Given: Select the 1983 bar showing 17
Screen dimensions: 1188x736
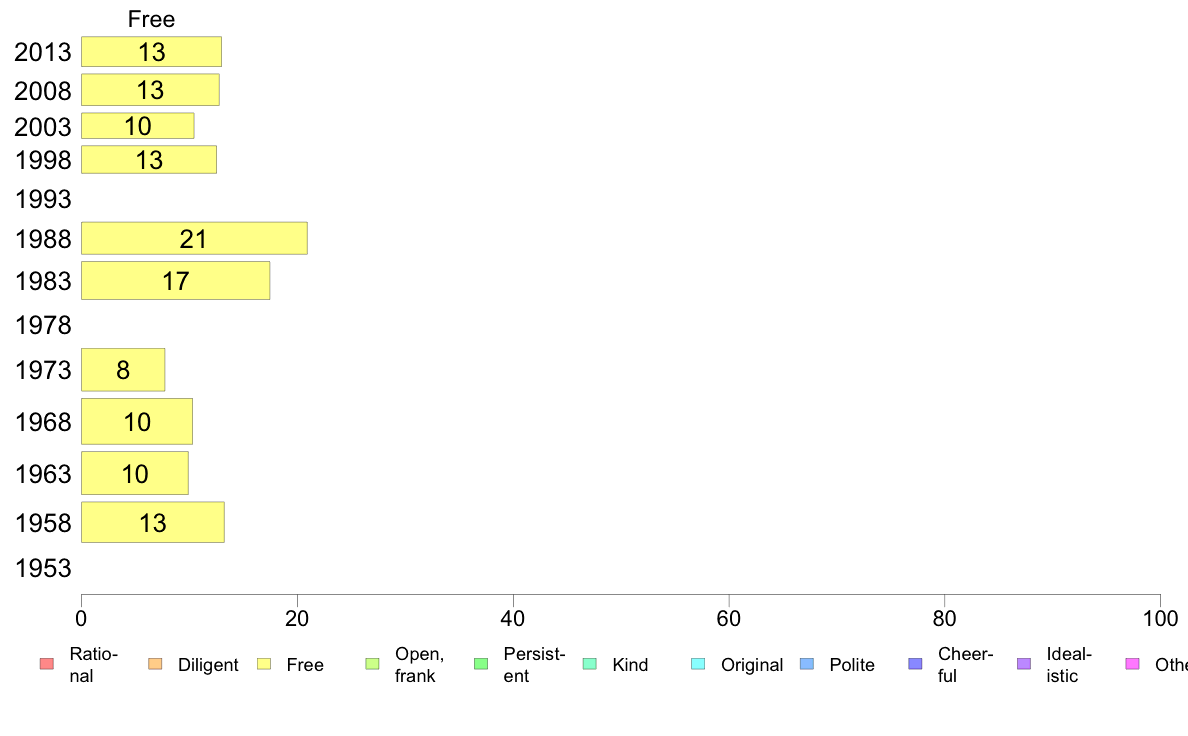Looking at the screenshot, I should 175,280.
